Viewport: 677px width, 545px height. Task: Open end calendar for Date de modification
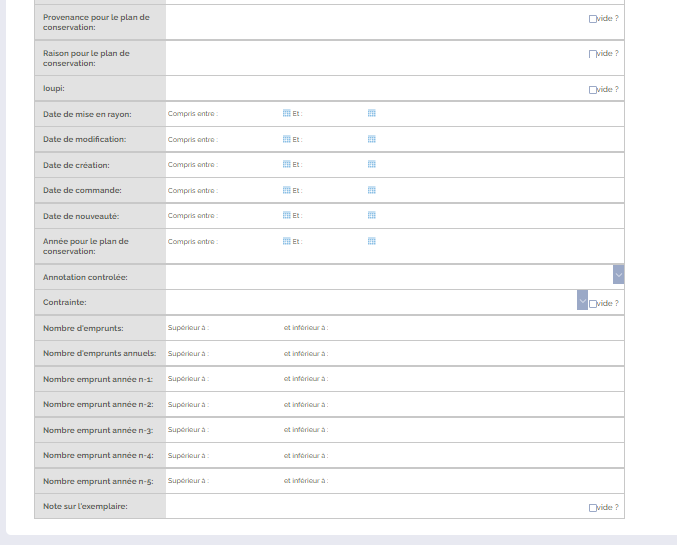[x=372, y=139]
